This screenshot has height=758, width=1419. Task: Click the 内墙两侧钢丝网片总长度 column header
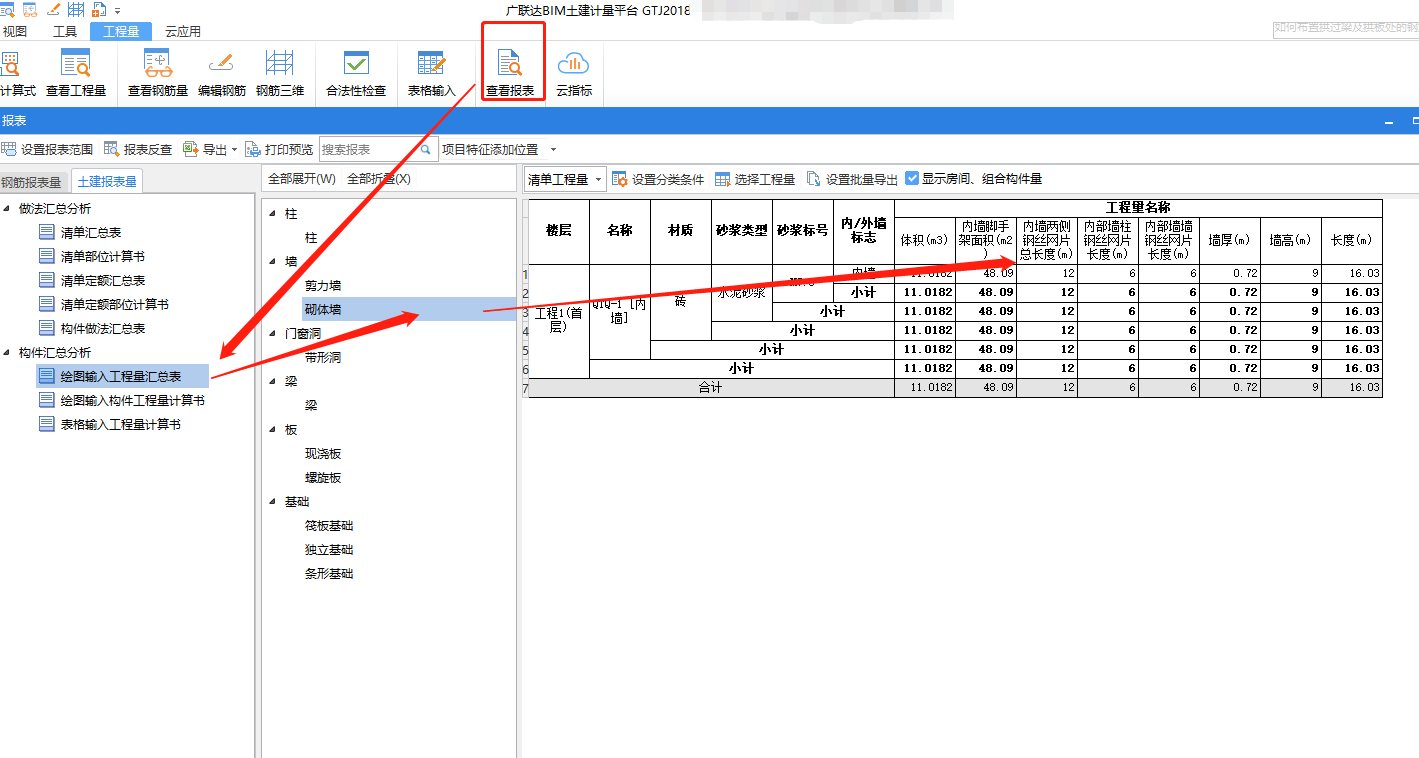click(x=1046, y=240)
